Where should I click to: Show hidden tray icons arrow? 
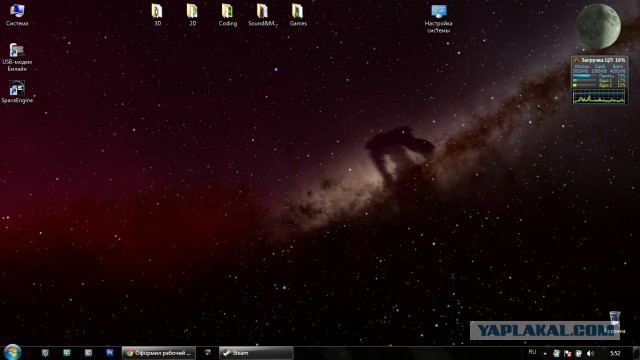click(x=545, y=353)
